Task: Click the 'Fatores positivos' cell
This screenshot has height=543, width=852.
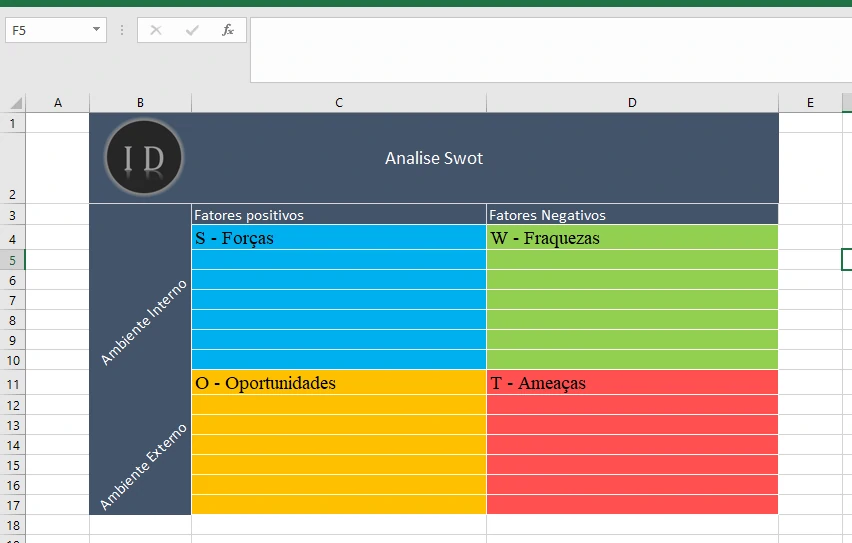Action: (x=339, y=215)
